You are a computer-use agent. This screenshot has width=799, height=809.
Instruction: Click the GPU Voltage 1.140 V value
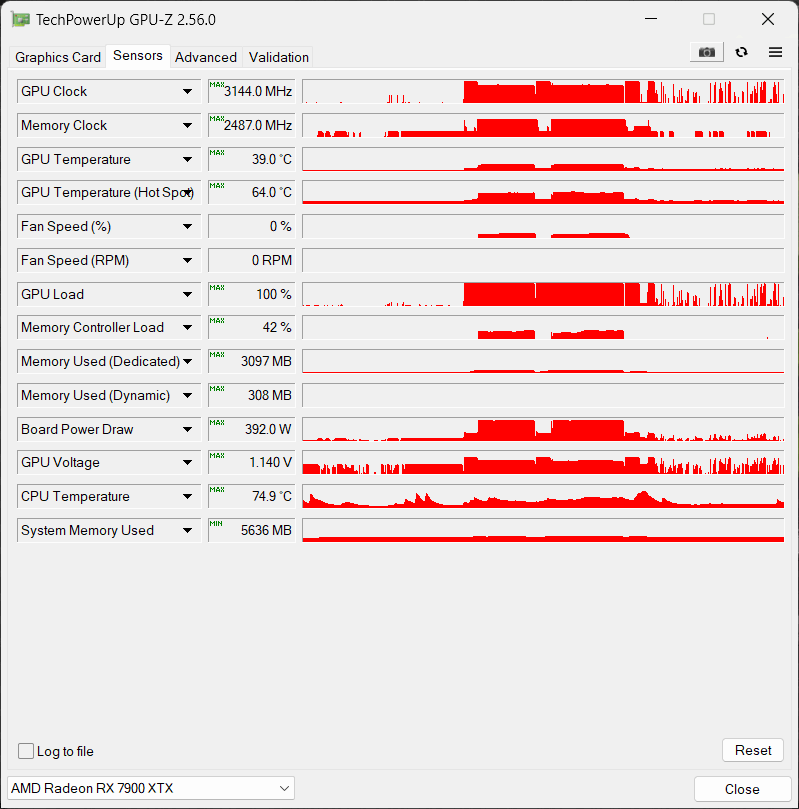(252, 463)
